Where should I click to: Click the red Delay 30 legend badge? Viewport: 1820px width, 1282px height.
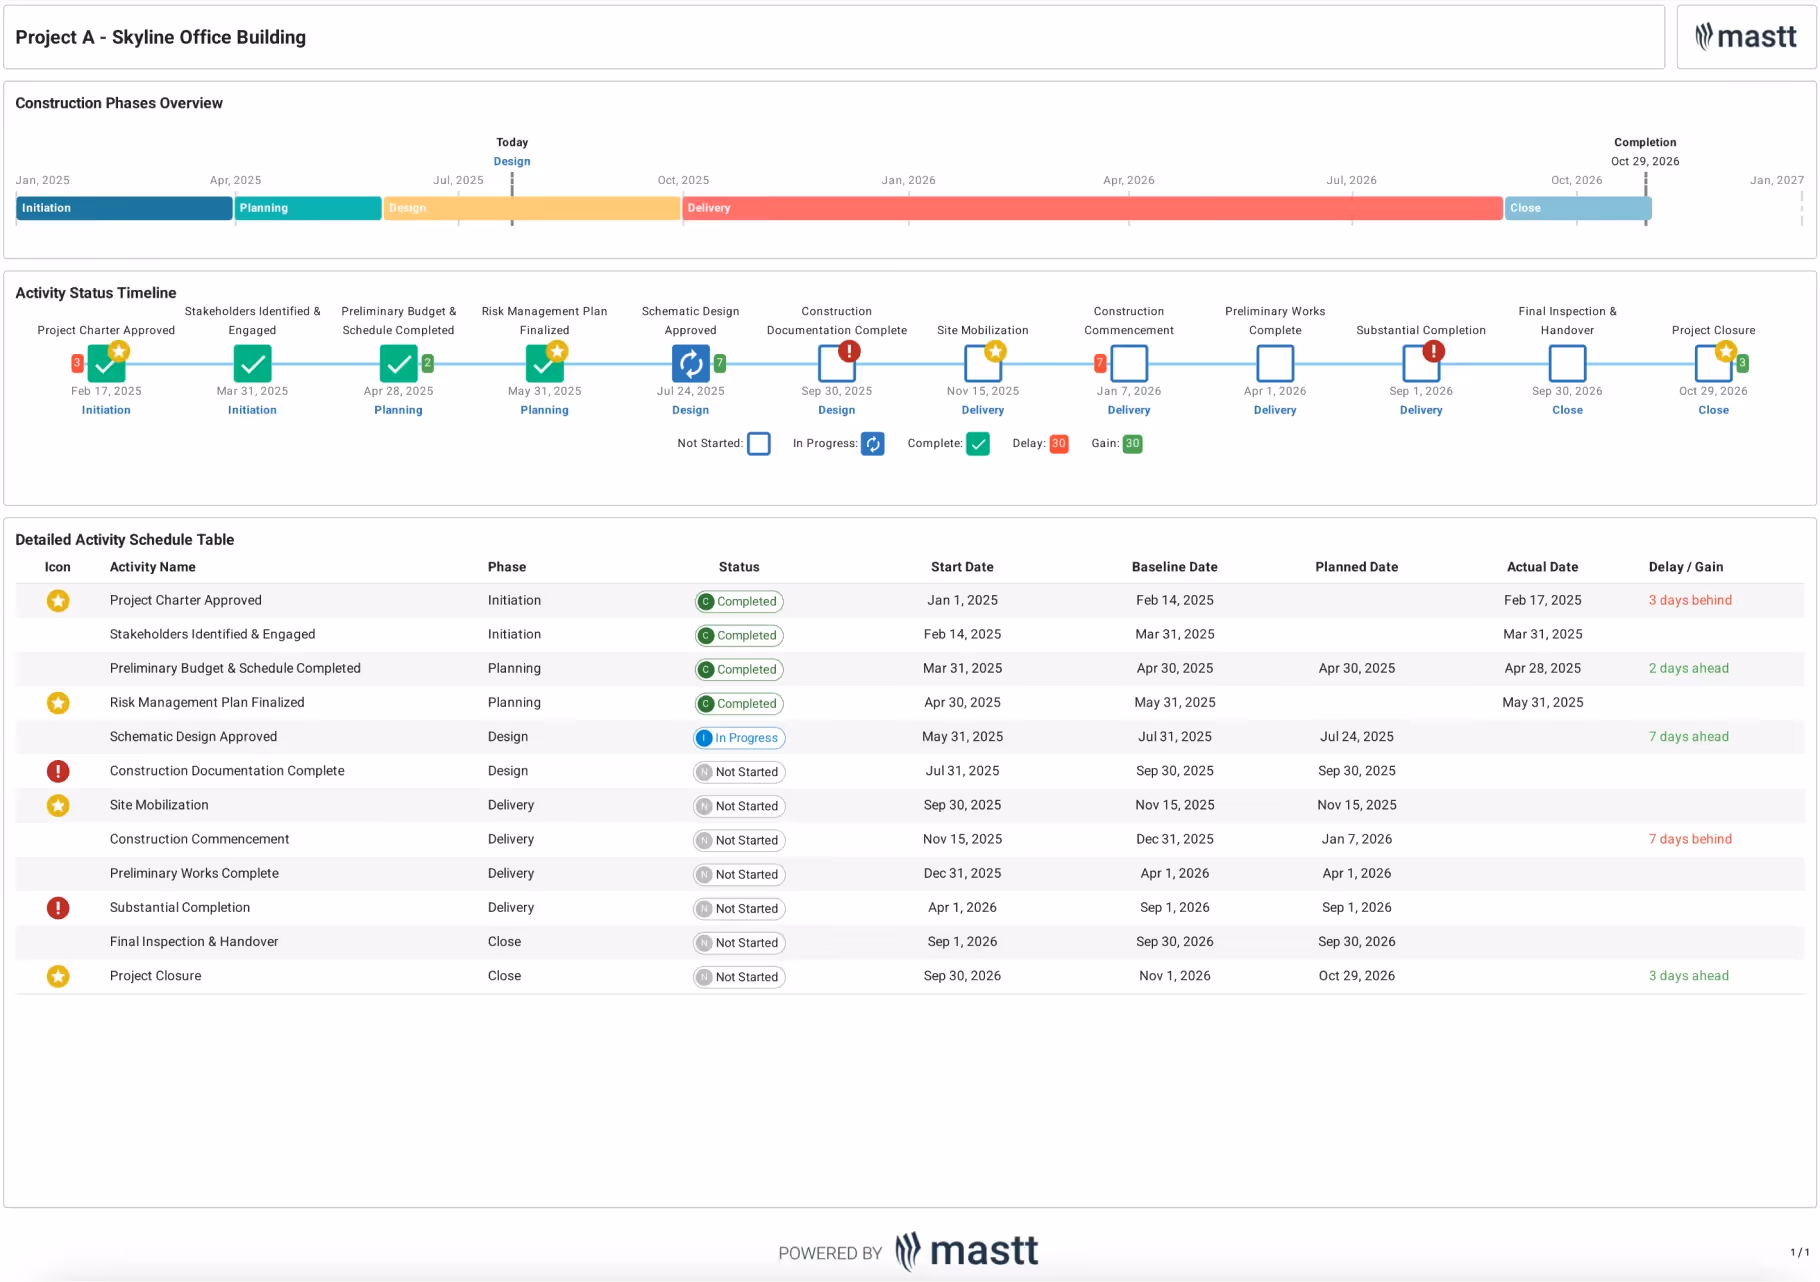click(x=1059, y=444)
